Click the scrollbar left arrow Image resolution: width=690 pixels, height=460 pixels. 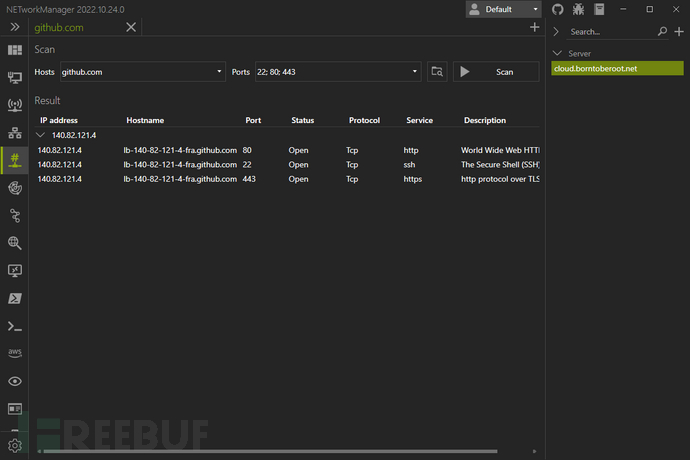point(39,451)
